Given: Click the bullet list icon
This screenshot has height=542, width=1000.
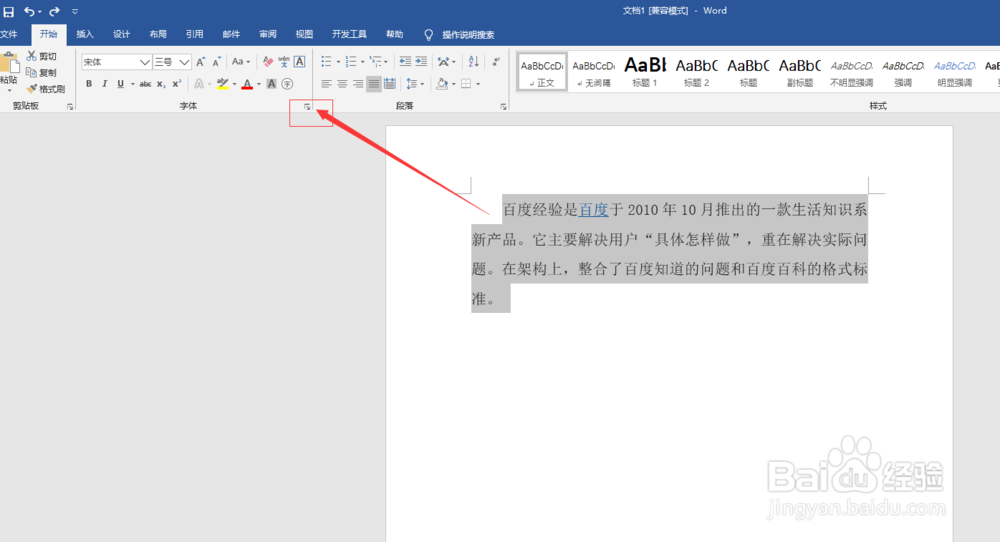Looking at the screenshot, I should (x=326, y=62).
